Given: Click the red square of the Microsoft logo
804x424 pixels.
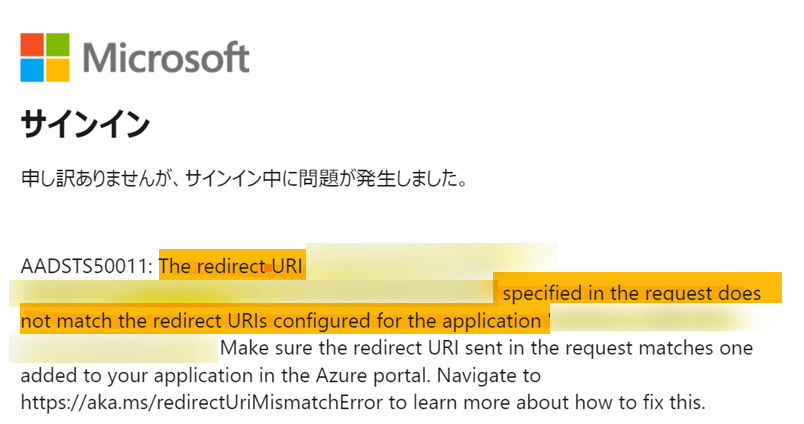Looking at the screenshot, I should [x=32, y=44].
